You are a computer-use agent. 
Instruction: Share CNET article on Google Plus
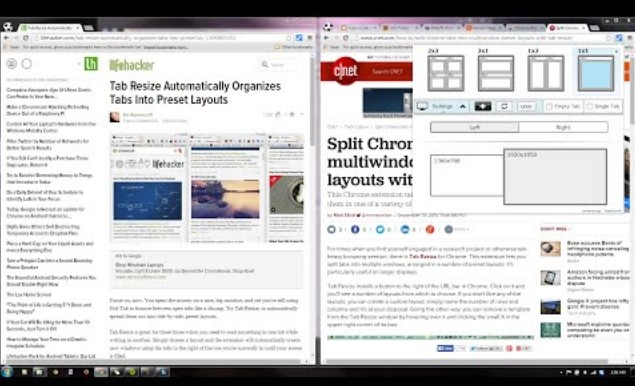(x=430, y=230)
